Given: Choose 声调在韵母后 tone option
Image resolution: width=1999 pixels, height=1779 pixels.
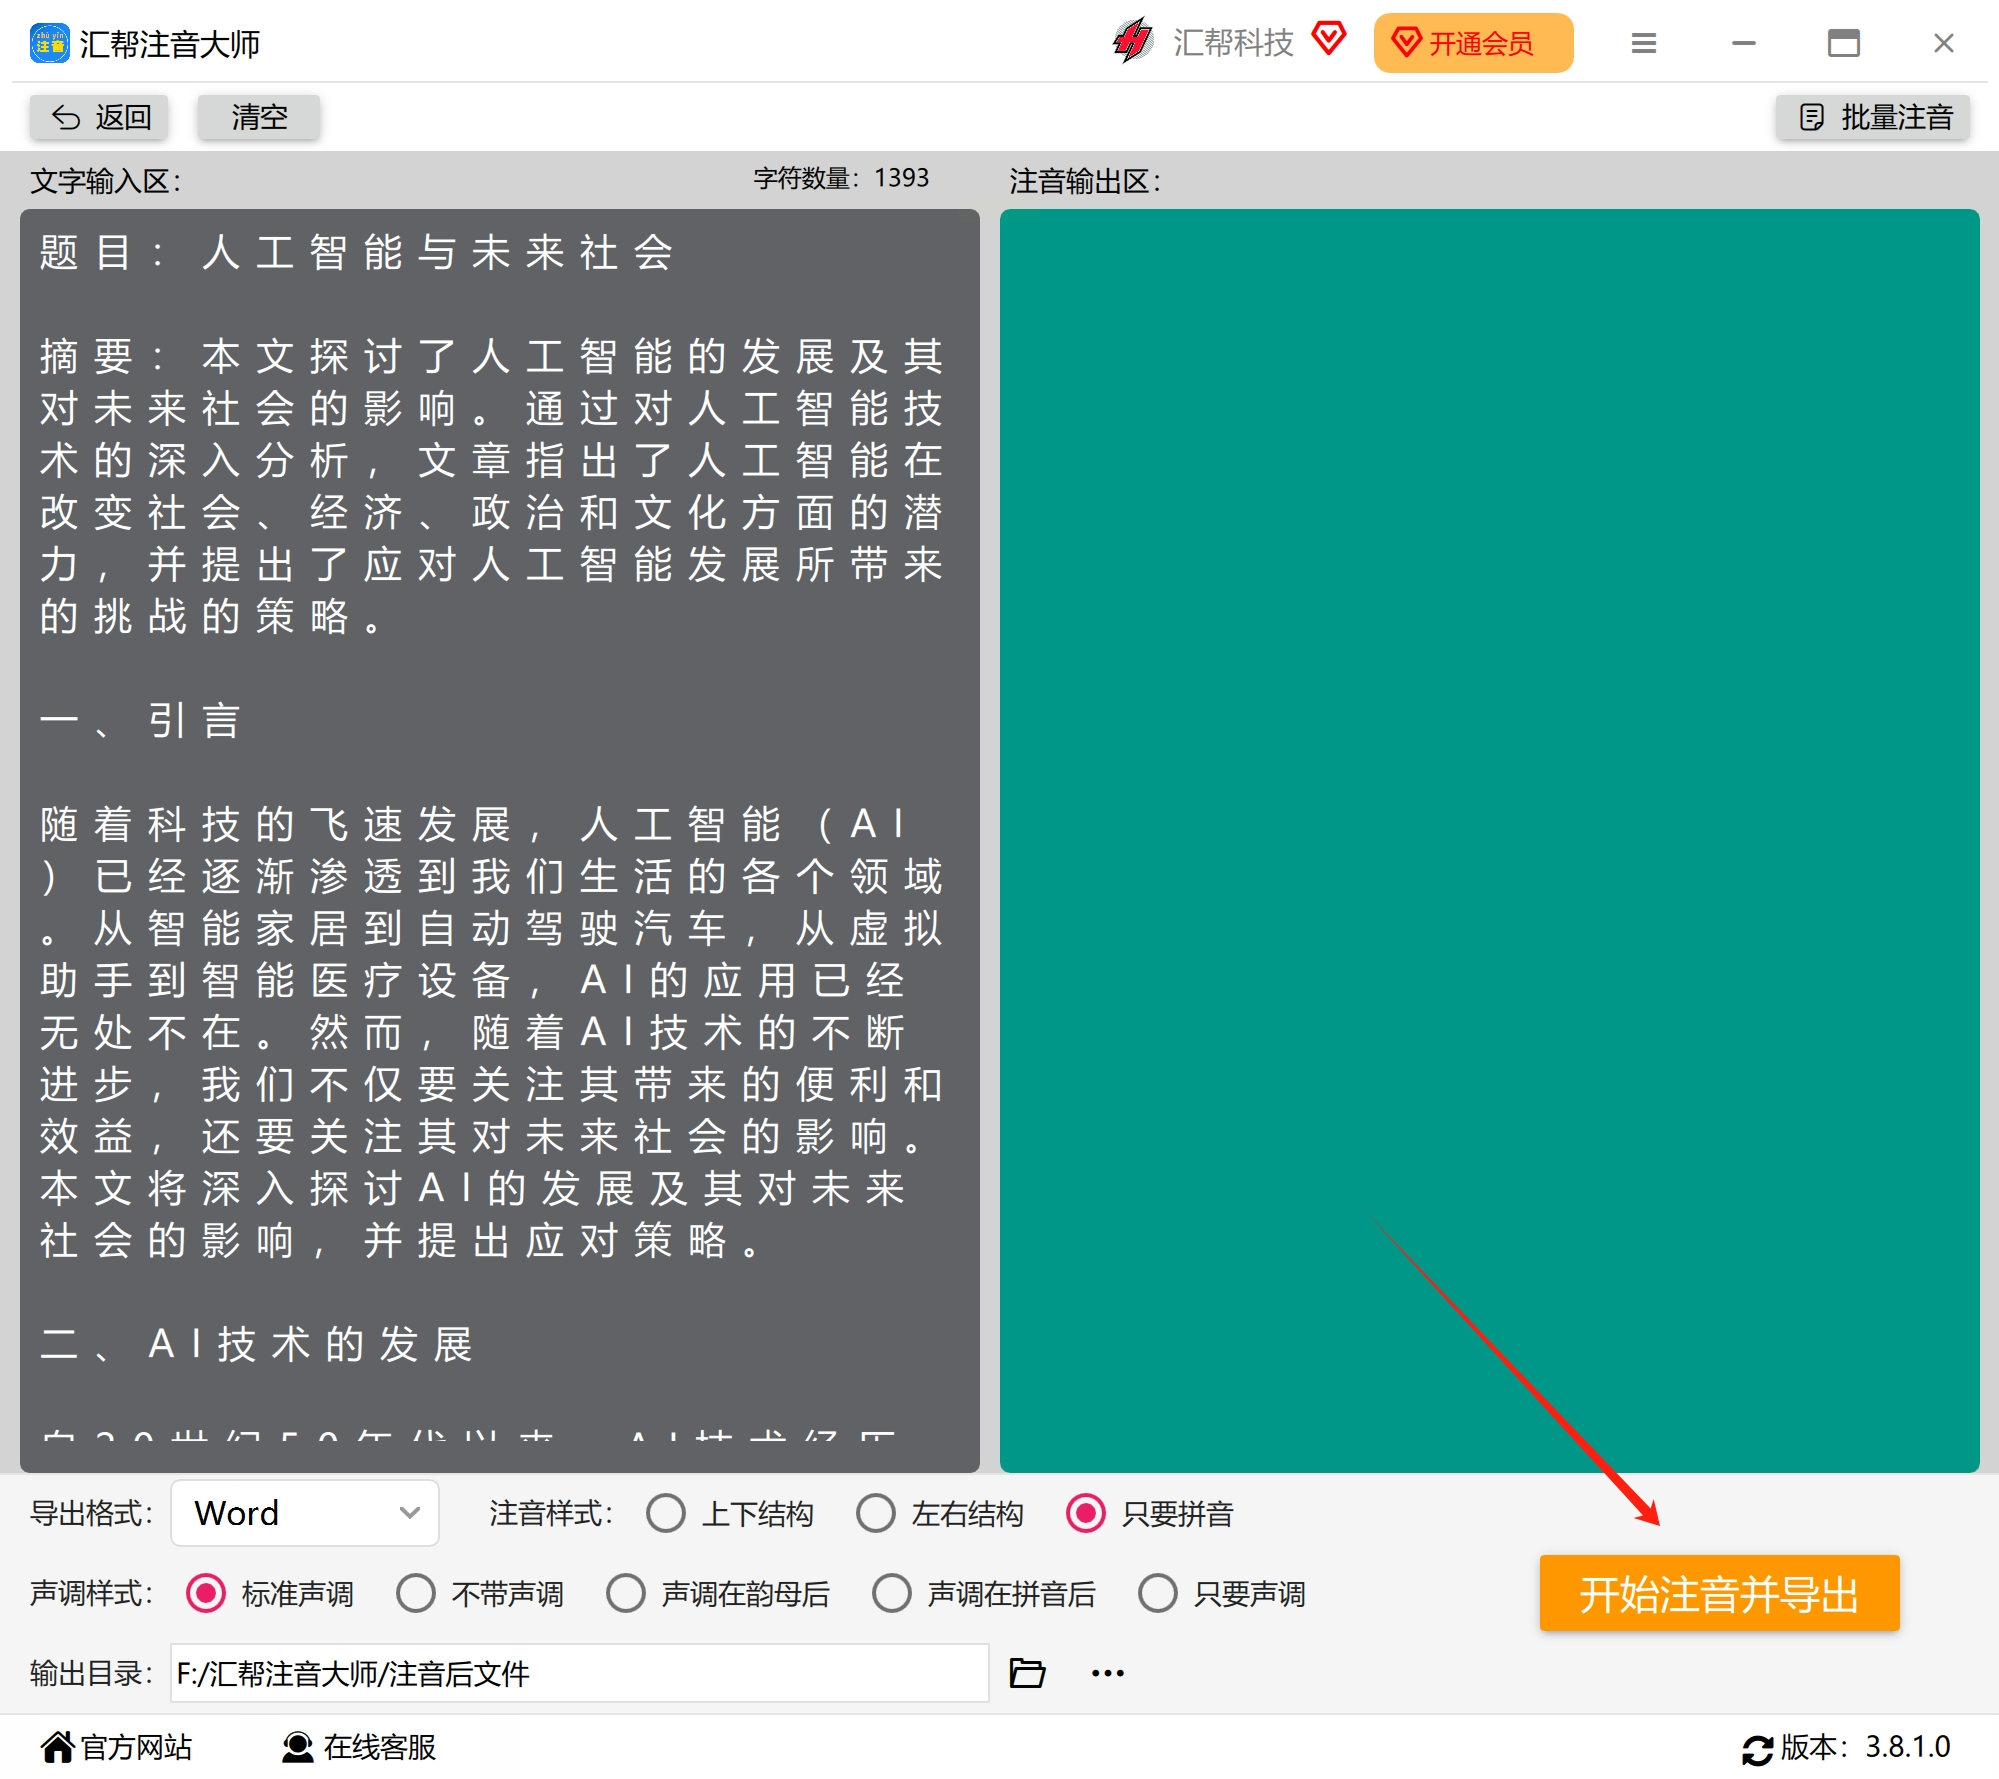Looking at the screenshot, I should click(626, 1593).
